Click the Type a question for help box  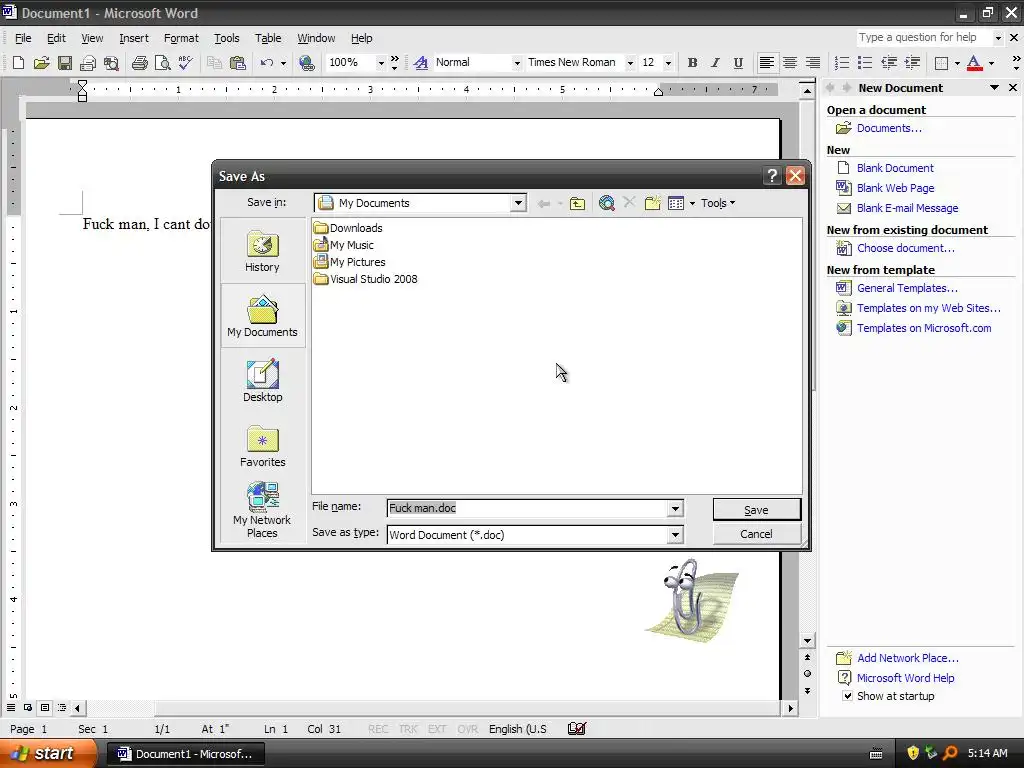pyautogui.click(x=924, y=37)
